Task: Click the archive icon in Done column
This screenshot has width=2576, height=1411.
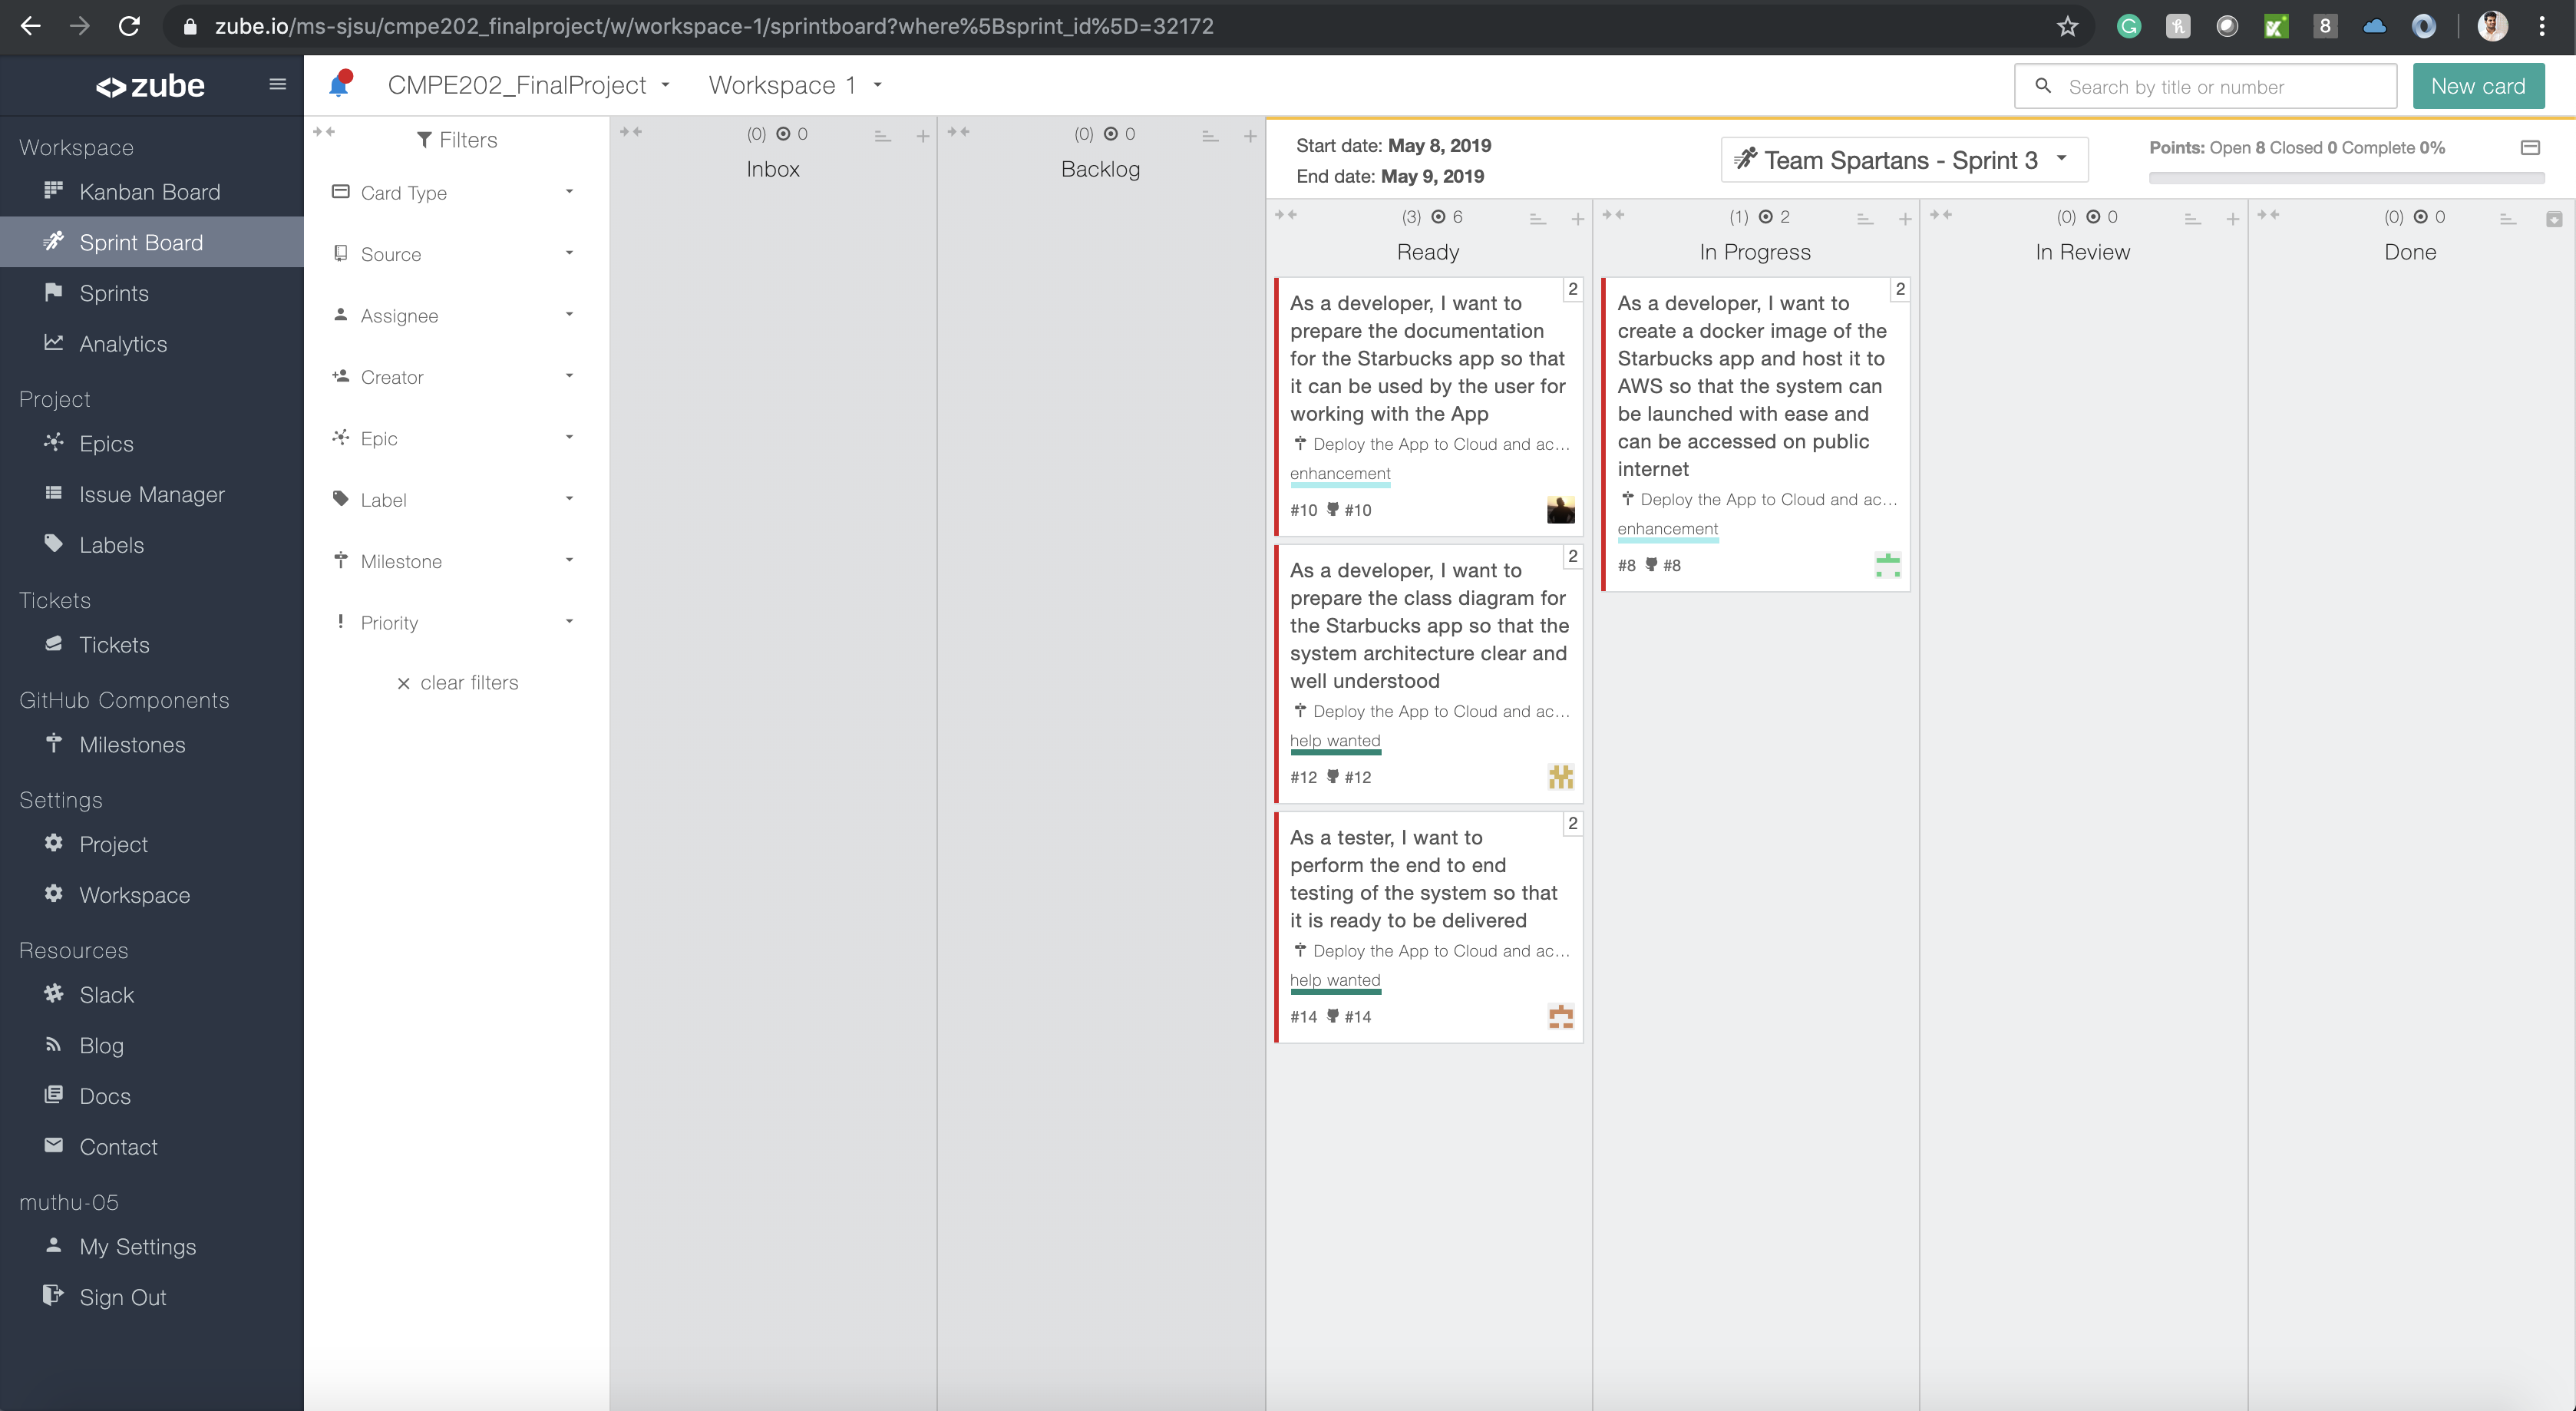Action: pyautogui.click(x=2553, y=219)
